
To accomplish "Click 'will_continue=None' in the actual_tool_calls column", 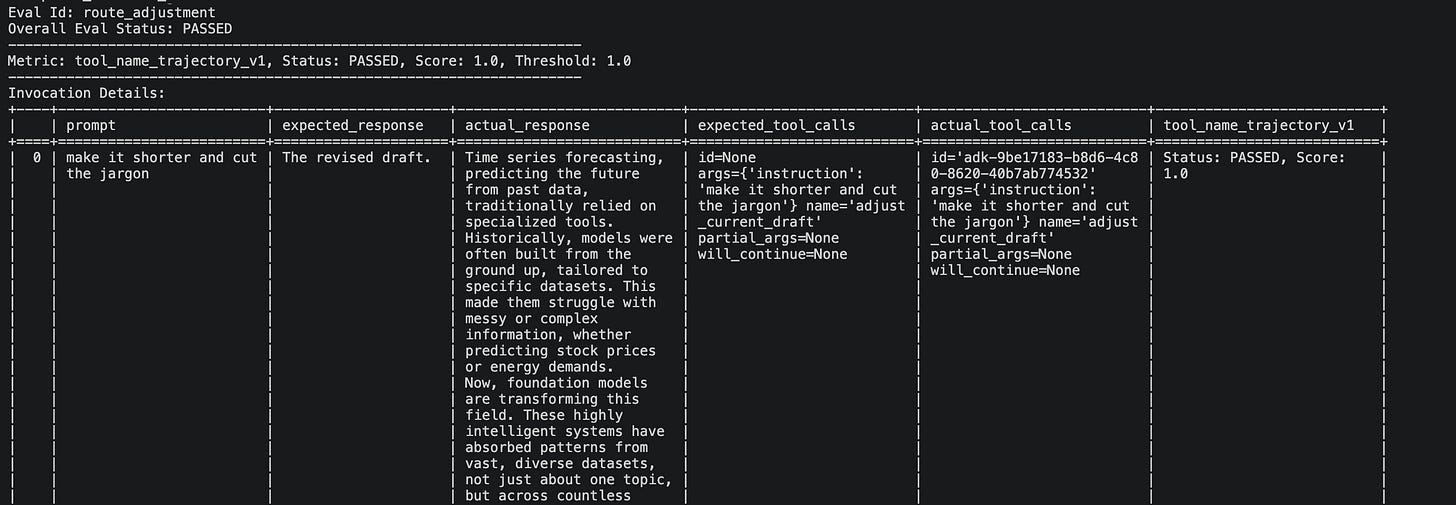I will click(1005, 271).
